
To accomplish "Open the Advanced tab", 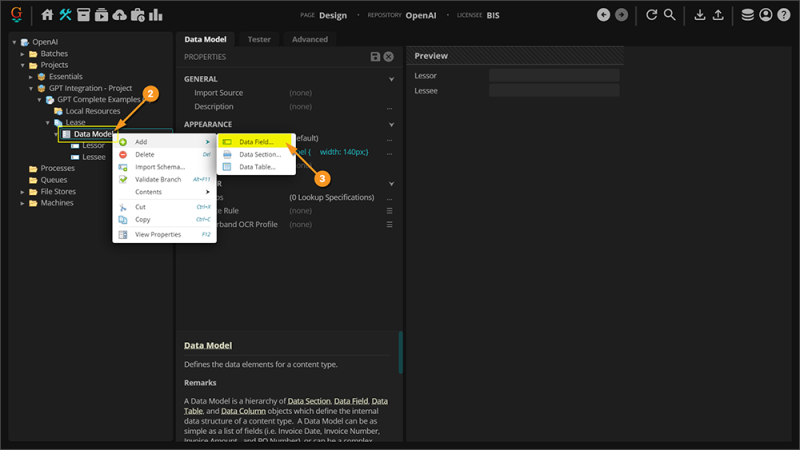I will click(x=309, y=39).
